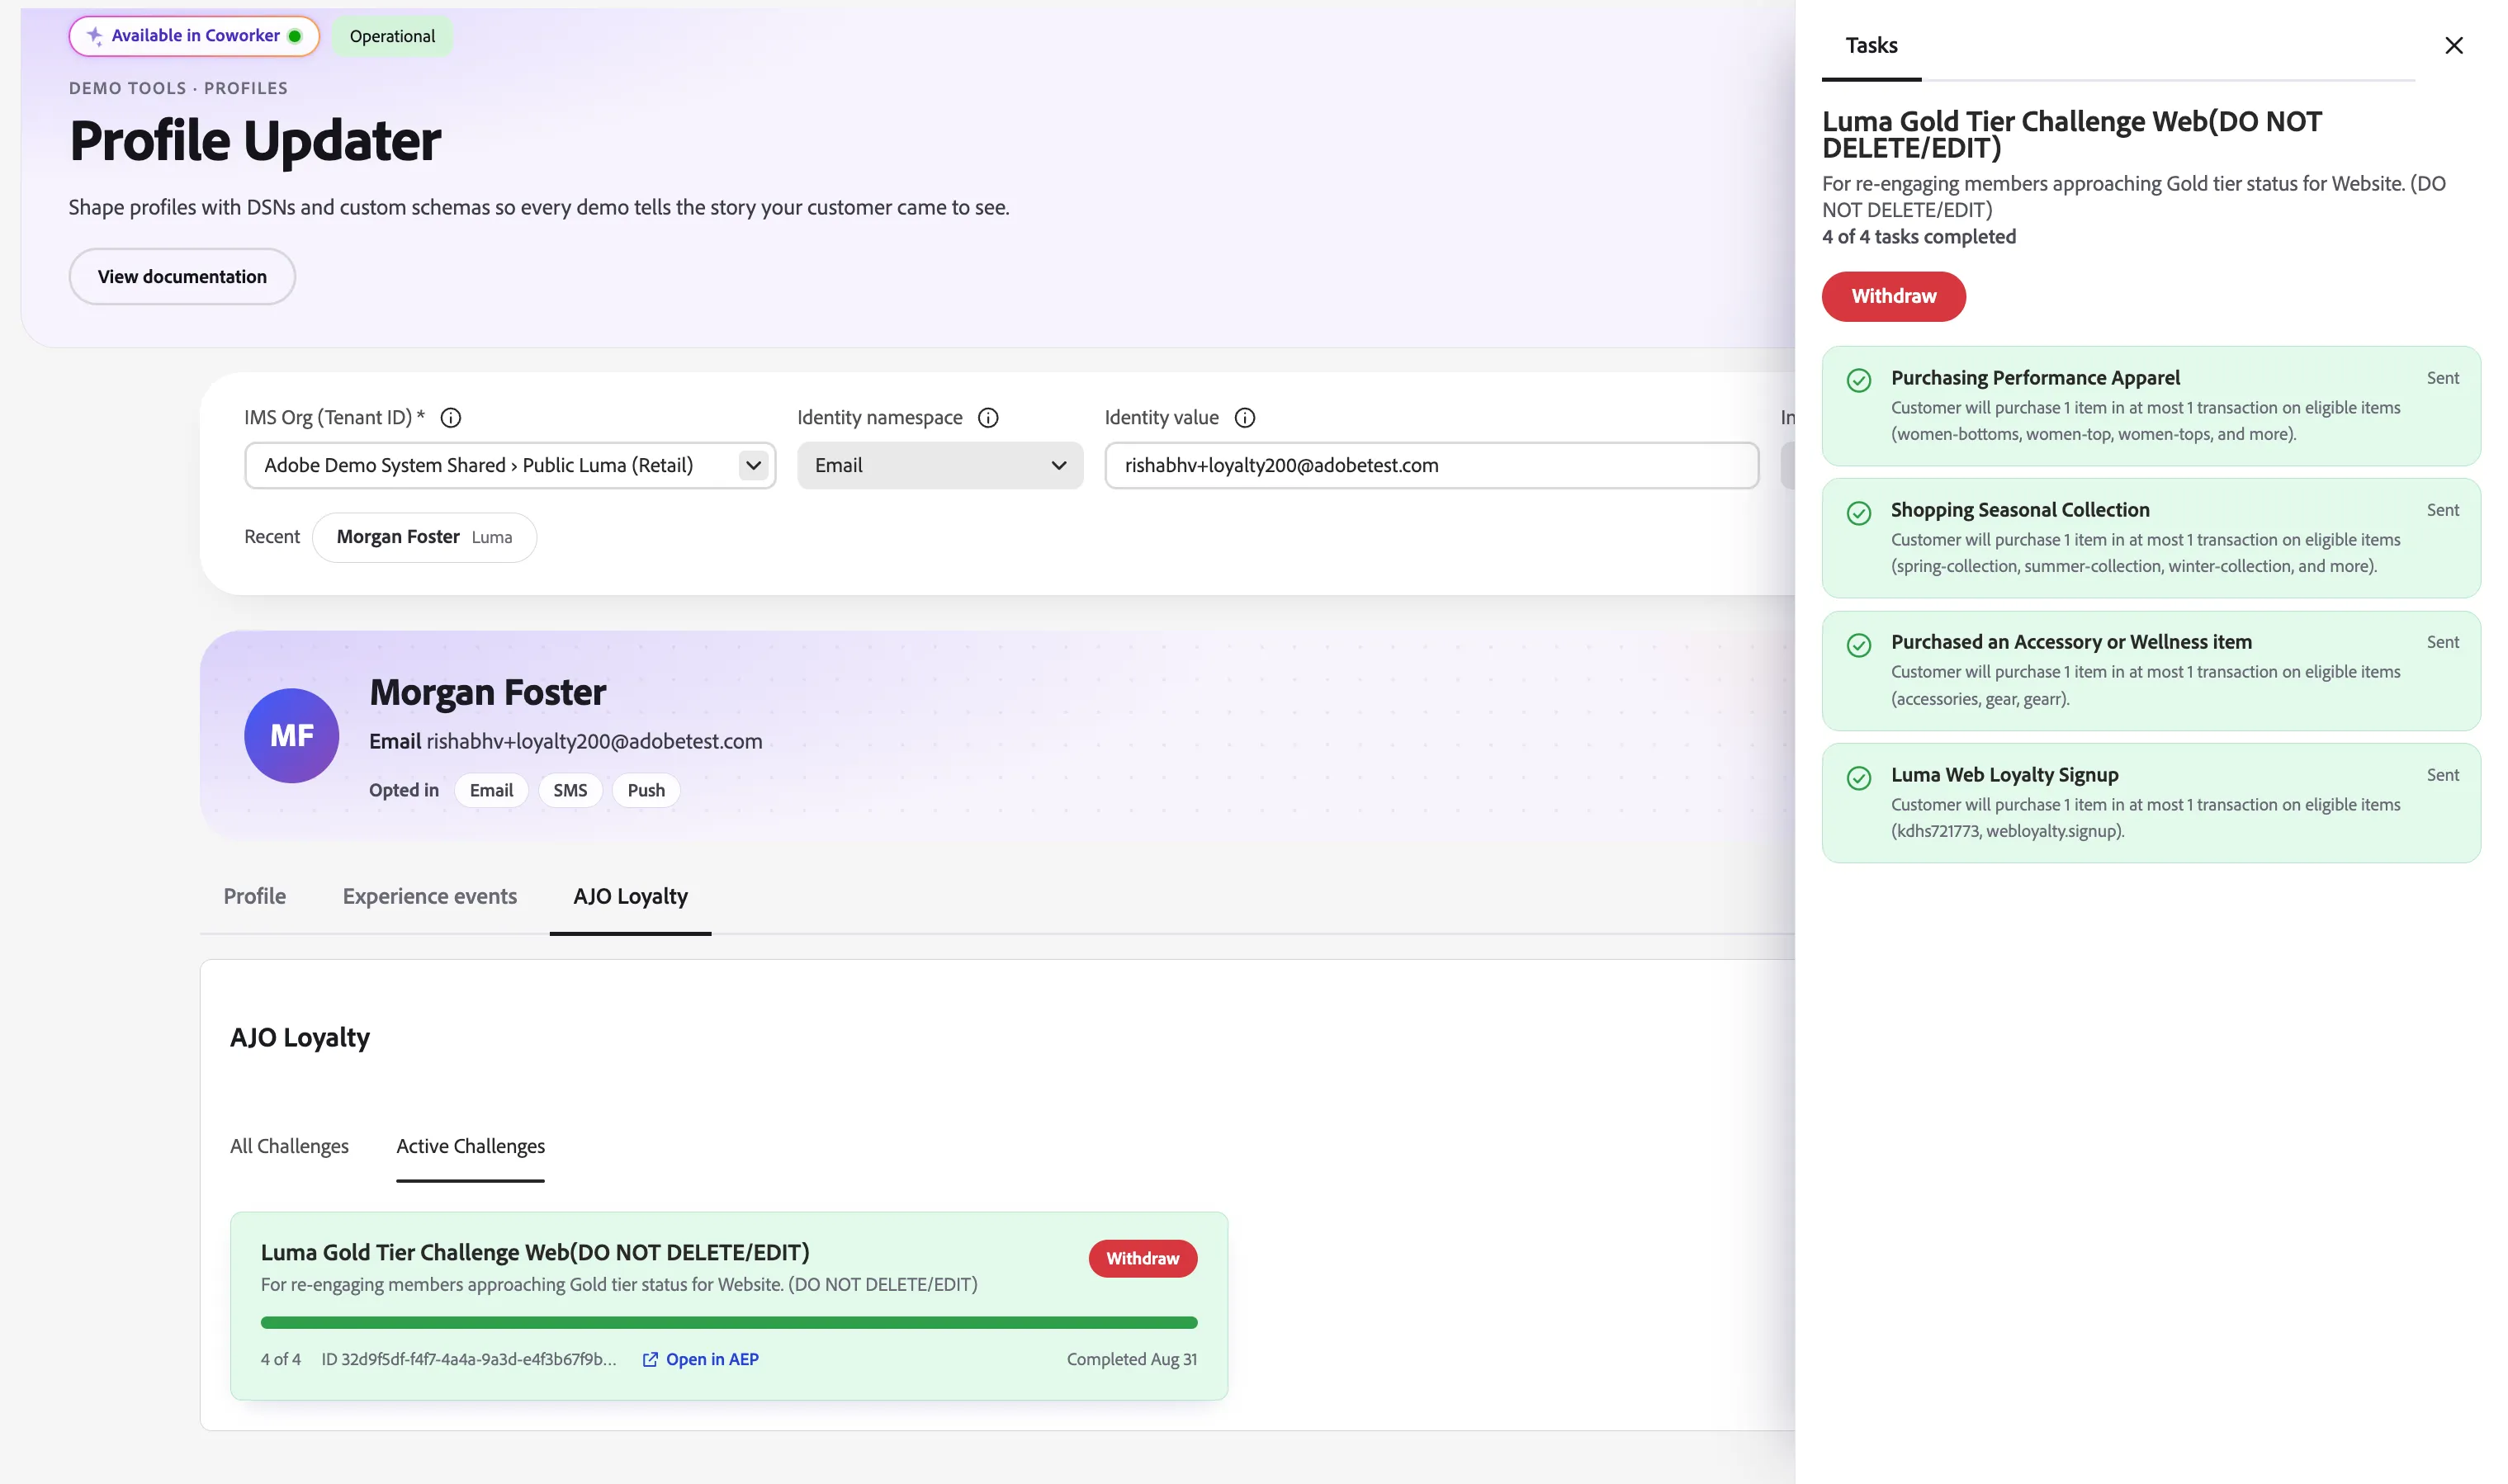Image resolution: width=2508 pixels, height=1484 pixels.
Task: Click the DEMO TOOLS · PROFILES breadcrumb
Action: (178, 88)
